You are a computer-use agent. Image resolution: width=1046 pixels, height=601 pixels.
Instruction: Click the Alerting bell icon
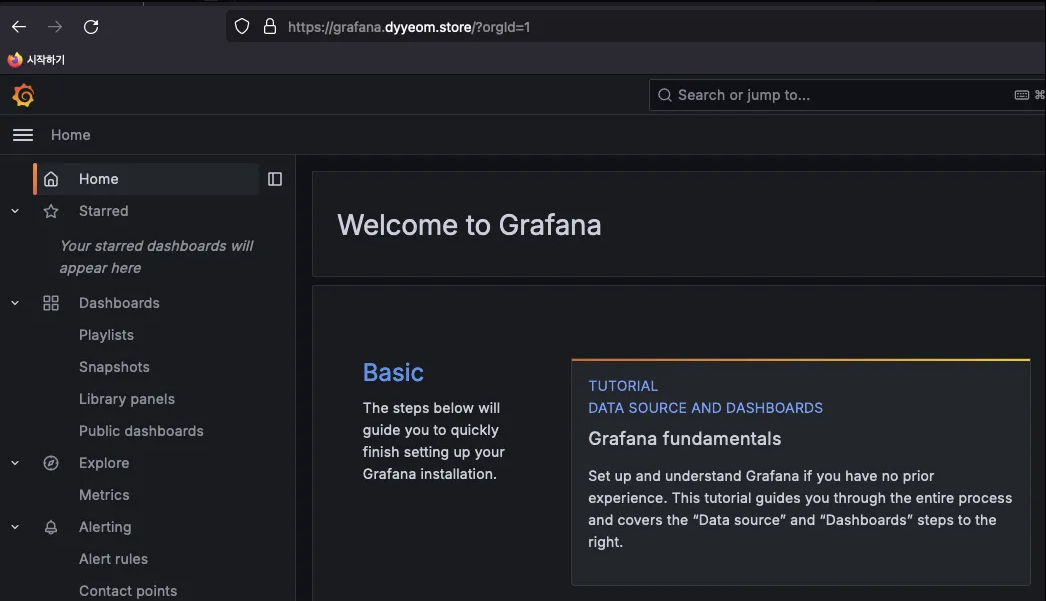point(51,527)
